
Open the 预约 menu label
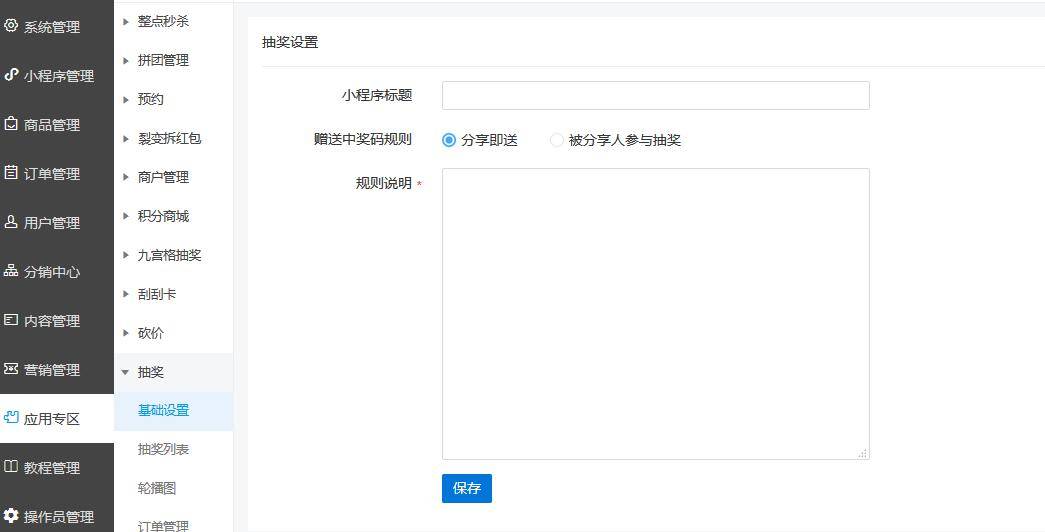pos(151,99)
